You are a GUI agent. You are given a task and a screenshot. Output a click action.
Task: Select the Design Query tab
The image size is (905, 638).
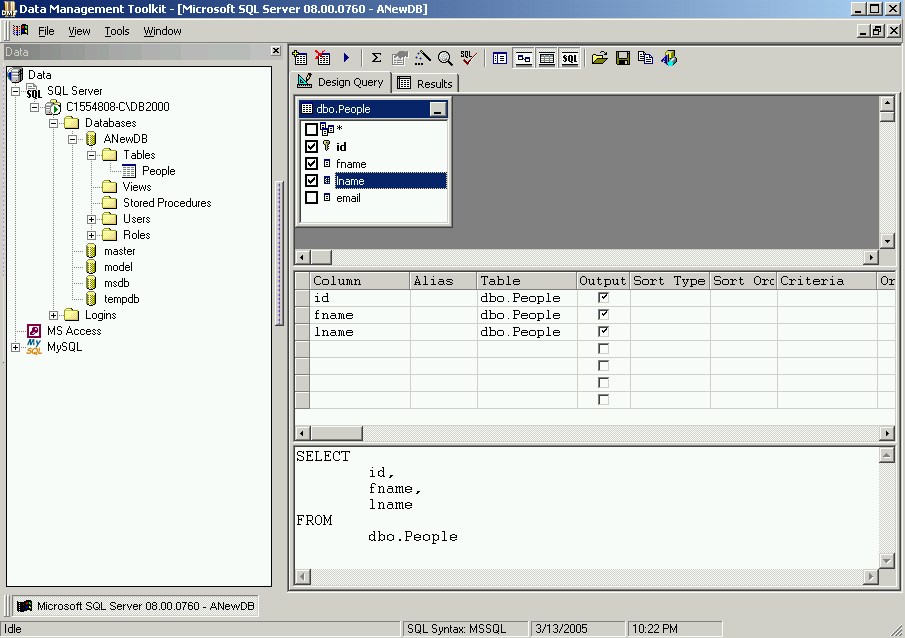tap(342, 82)
